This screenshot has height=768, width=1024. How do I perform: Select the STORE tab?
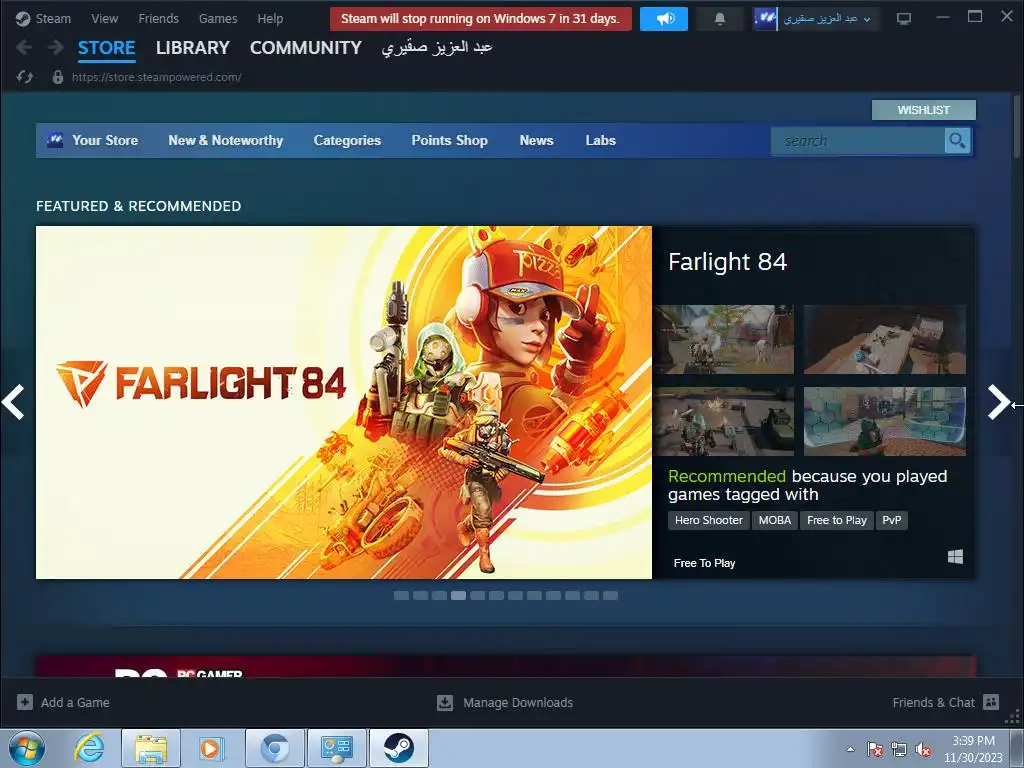click(x=106, y=48)
